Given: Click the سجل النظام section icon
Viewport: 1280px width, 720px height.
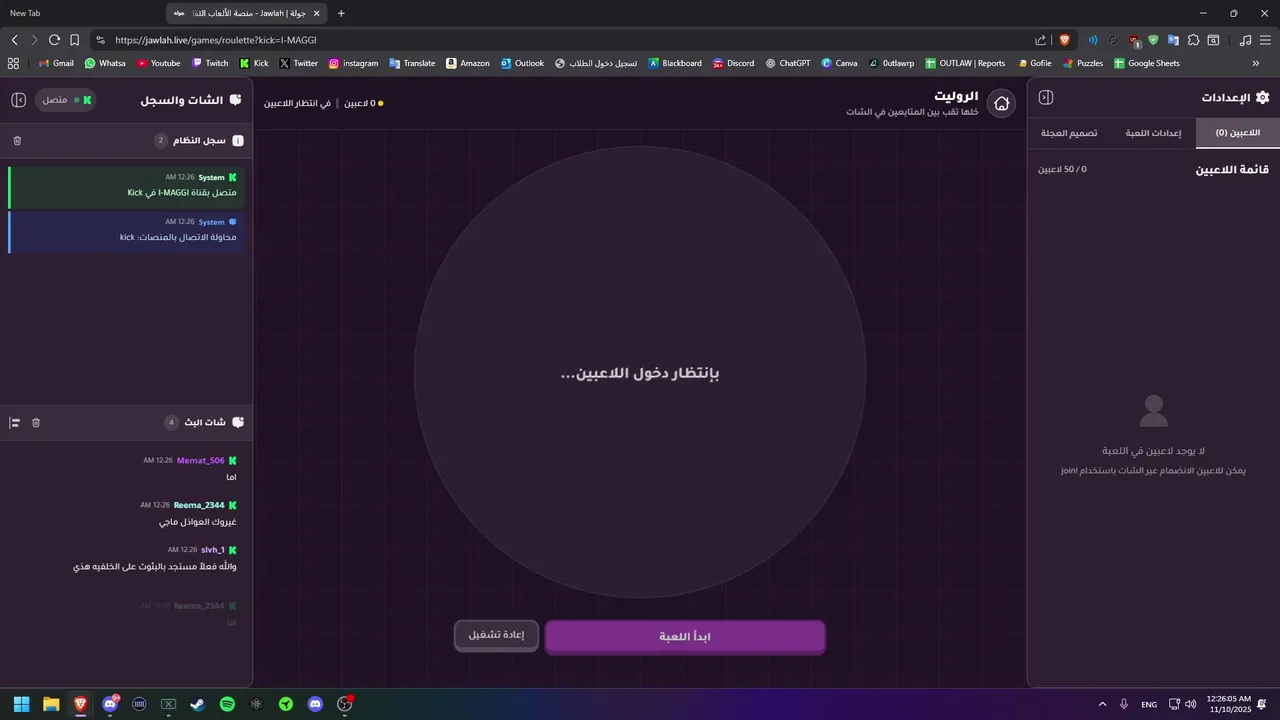Looking at the screenshot, I should pos(238,141).
